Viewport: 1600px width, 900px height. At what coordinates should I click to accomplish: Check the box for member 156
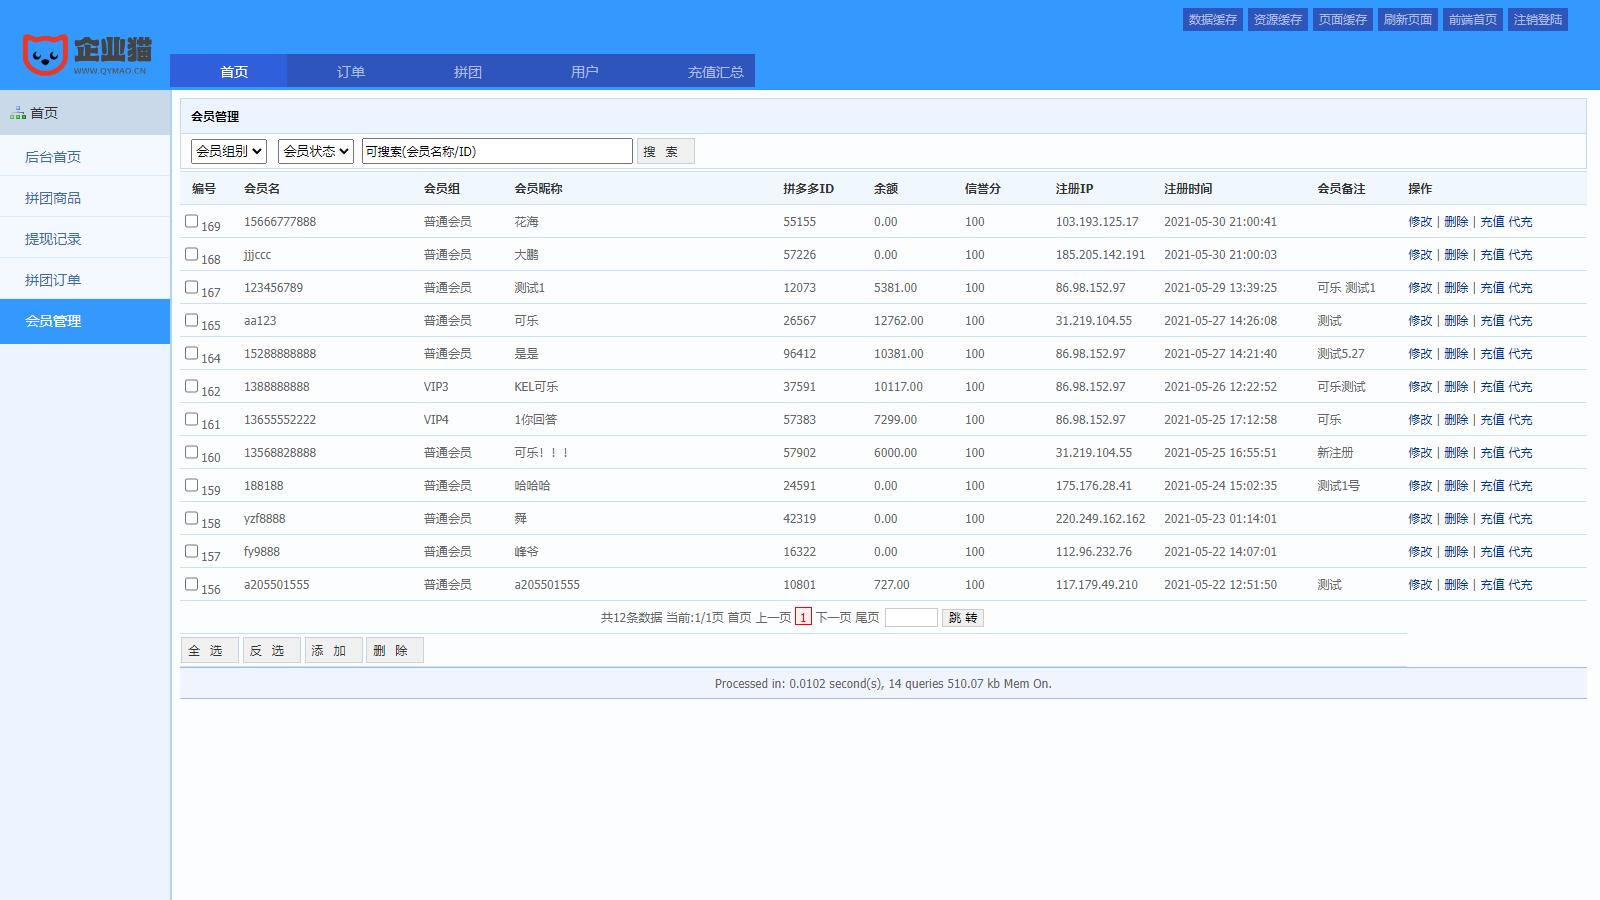(x=191, y=584)
